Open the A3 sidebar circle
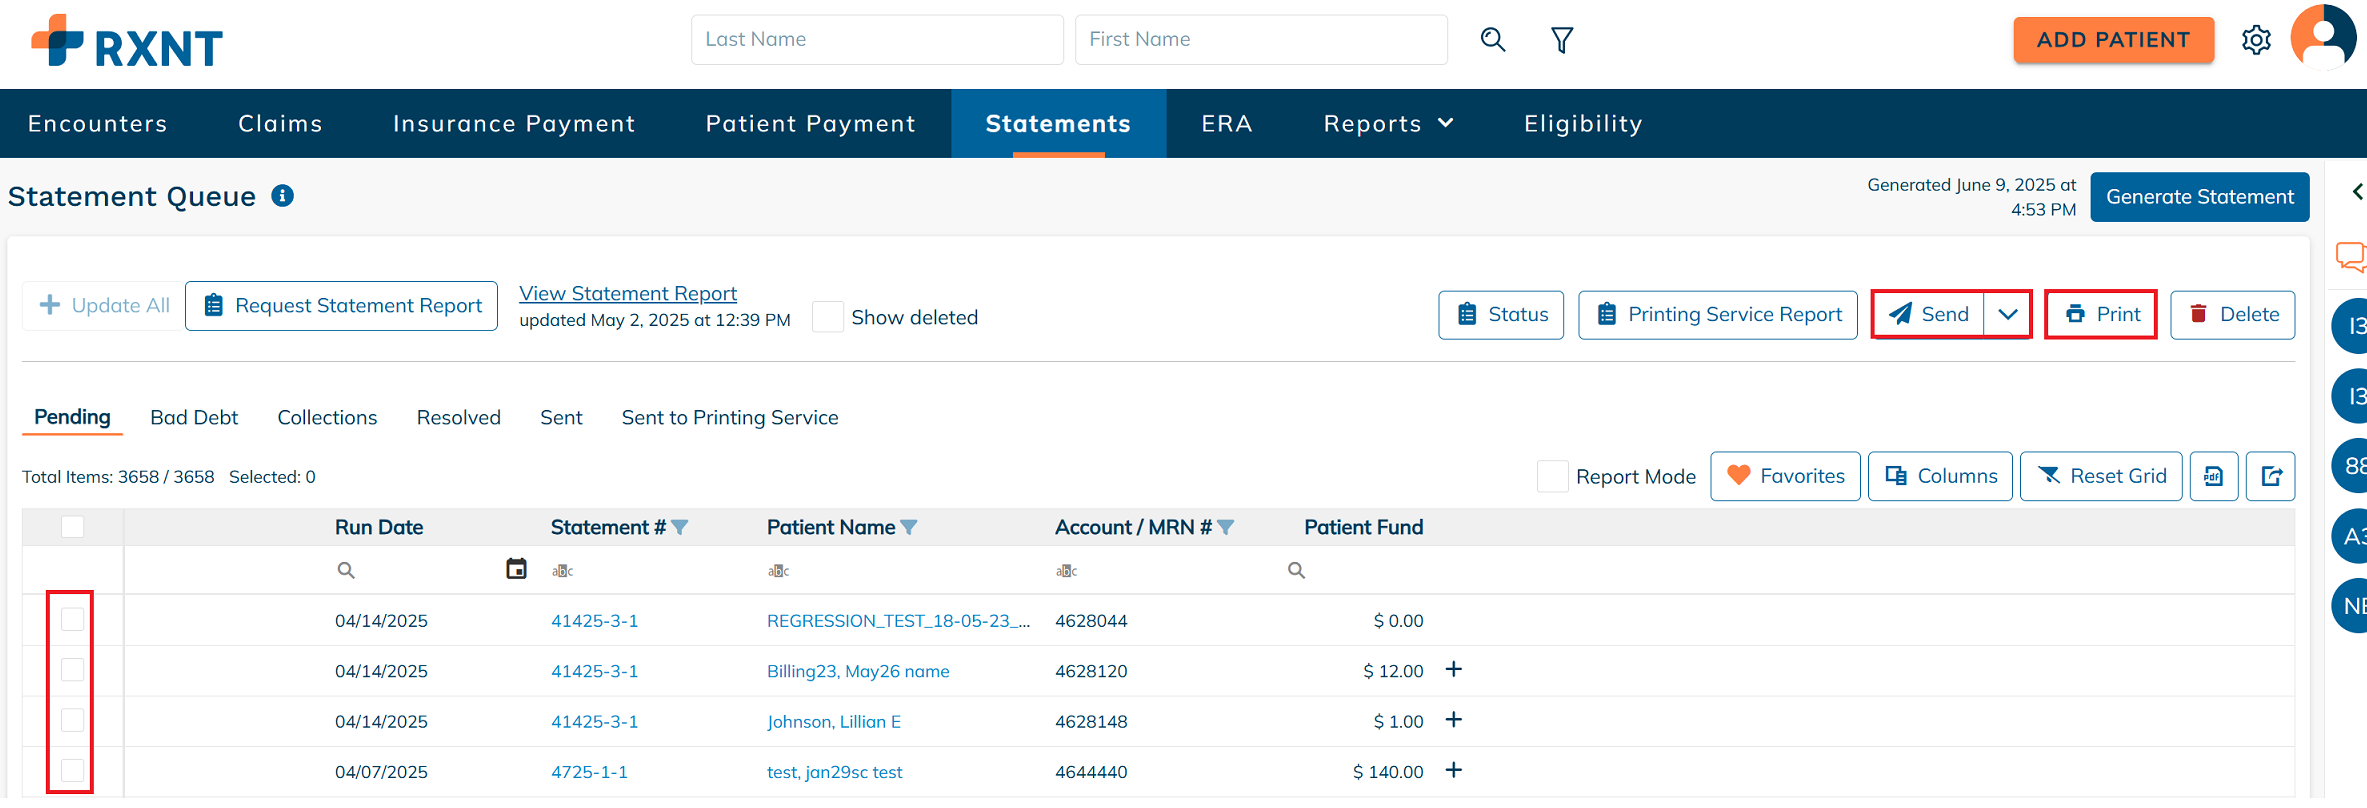 pyautogui.click(x=2350, y=536)
